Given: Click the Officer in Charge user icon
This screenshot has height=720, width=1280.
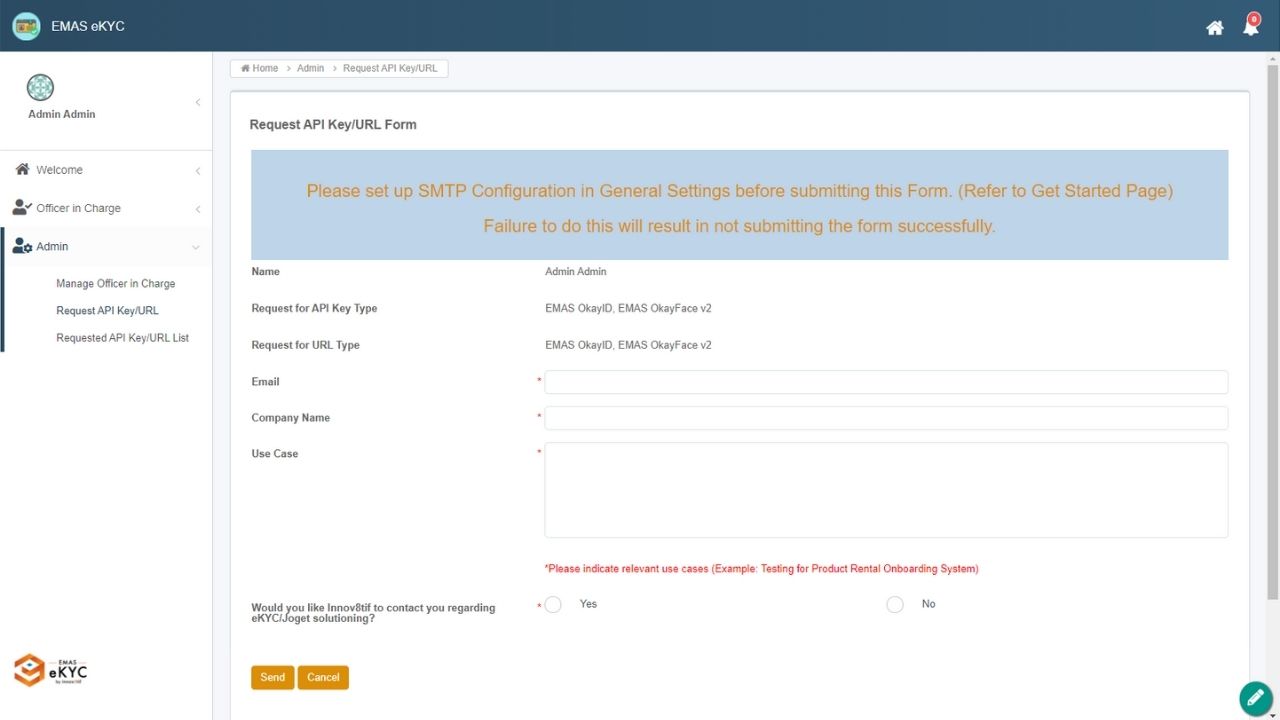Looking at the screenshot, I should (22, 208).
